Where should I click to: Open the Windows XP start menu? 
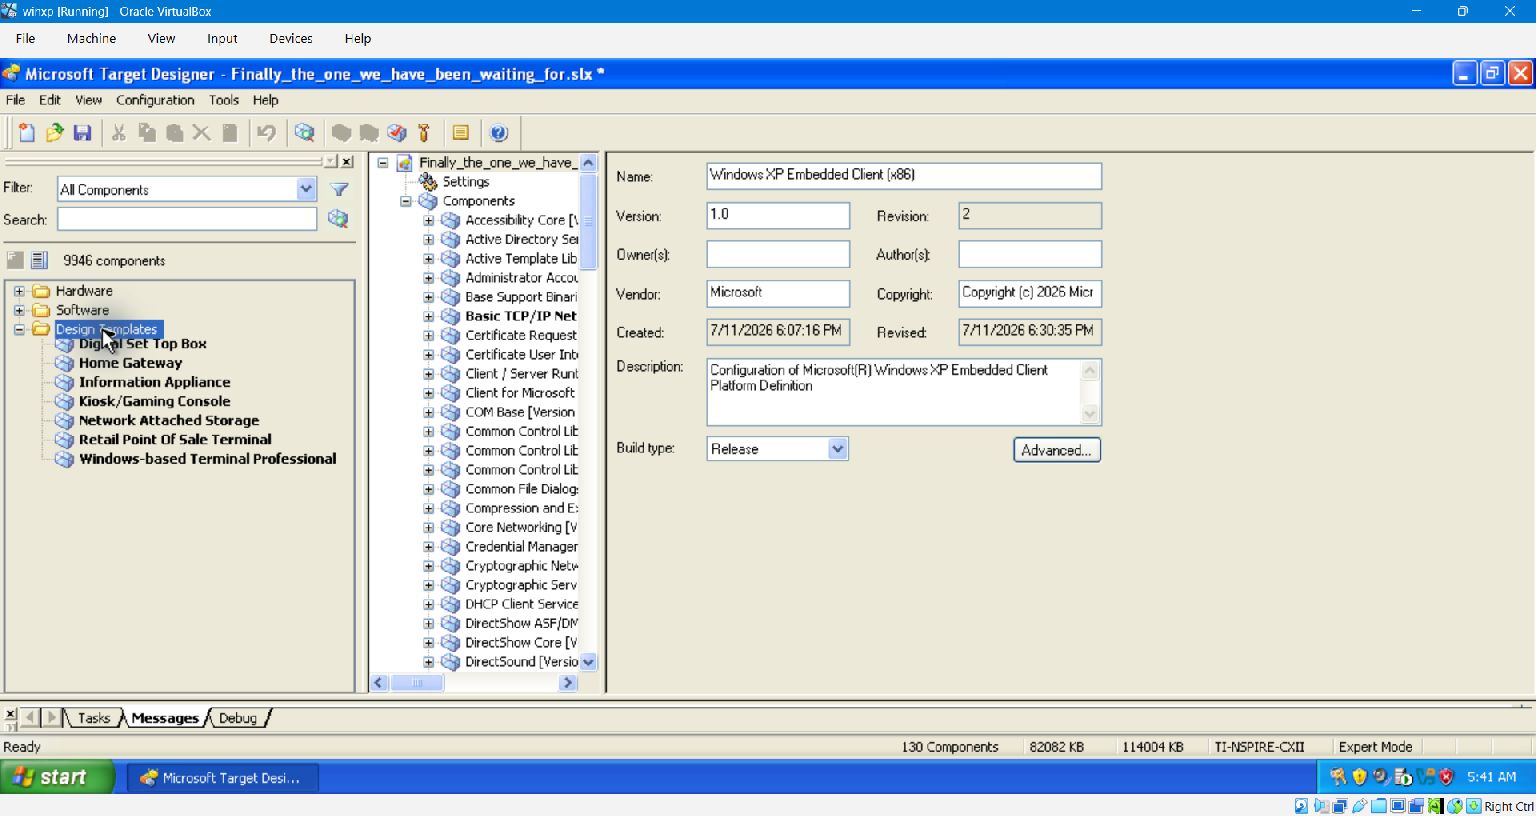coord(57,777)
